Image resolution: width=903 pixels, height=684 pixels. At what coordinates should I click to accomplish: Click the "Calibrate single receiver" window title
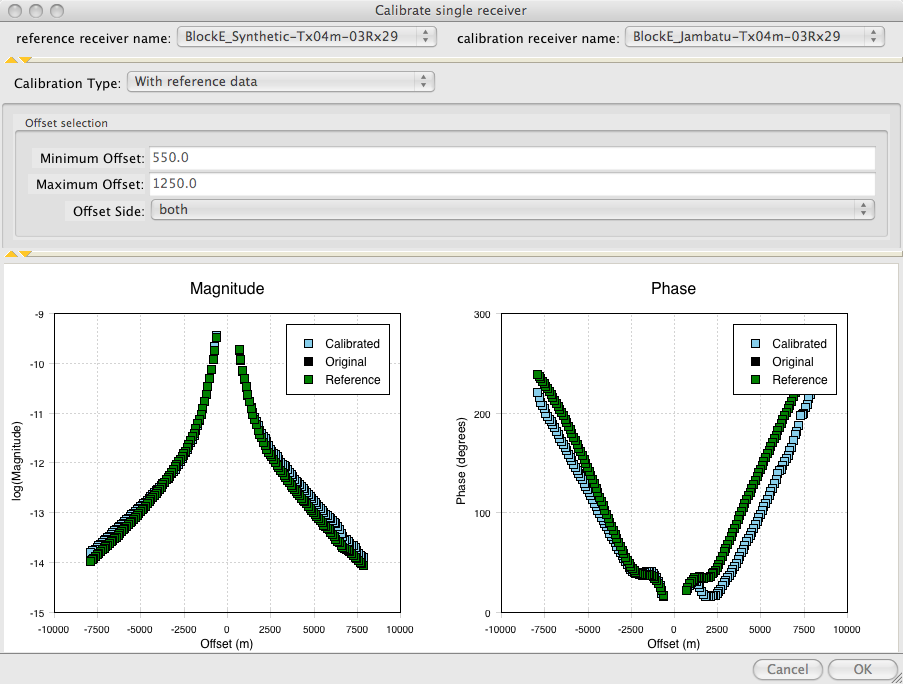(451, 10)
